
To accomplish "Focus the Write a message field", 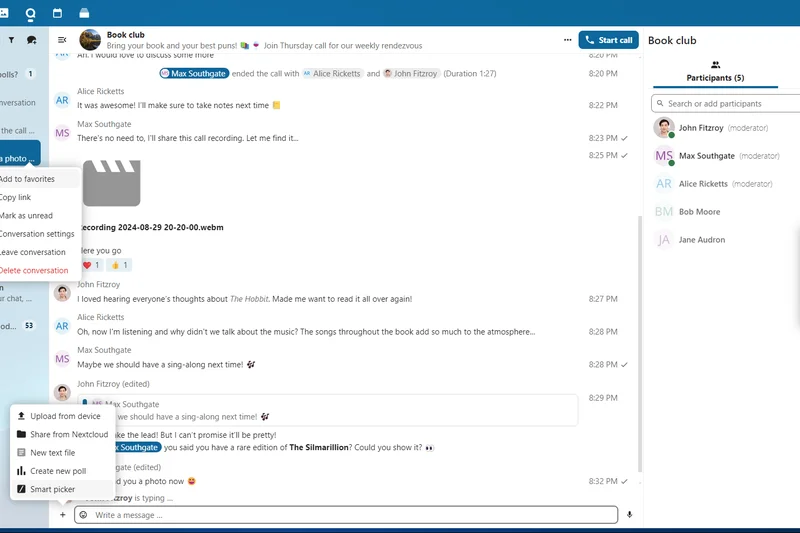I will pos(346,515).
